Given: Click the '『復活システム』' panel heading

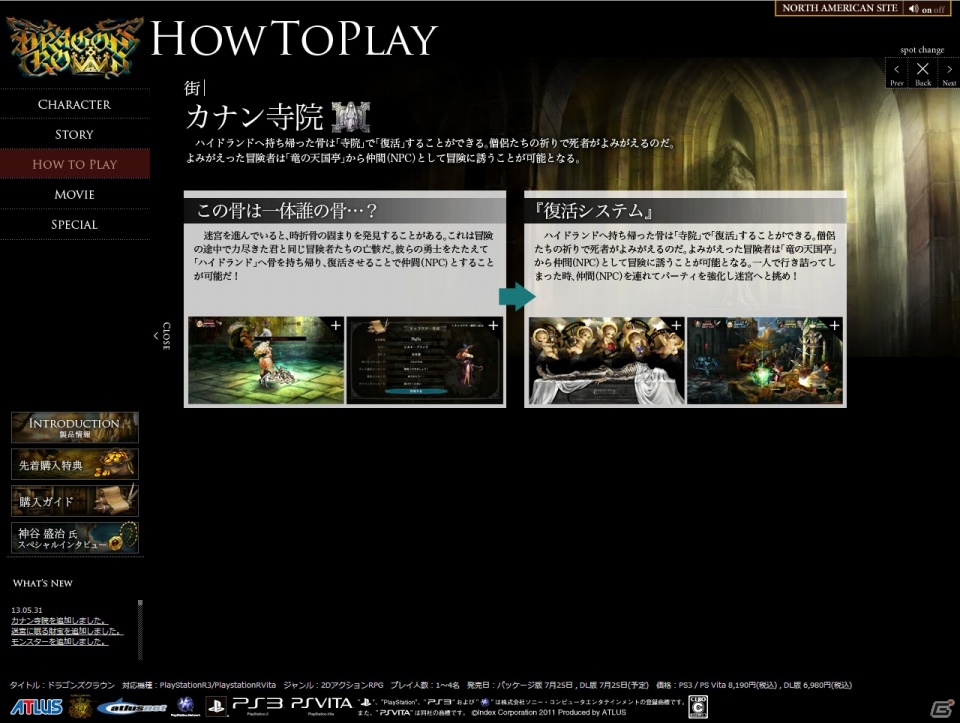Looking at the screenshot, I should [x=594, y=211].
